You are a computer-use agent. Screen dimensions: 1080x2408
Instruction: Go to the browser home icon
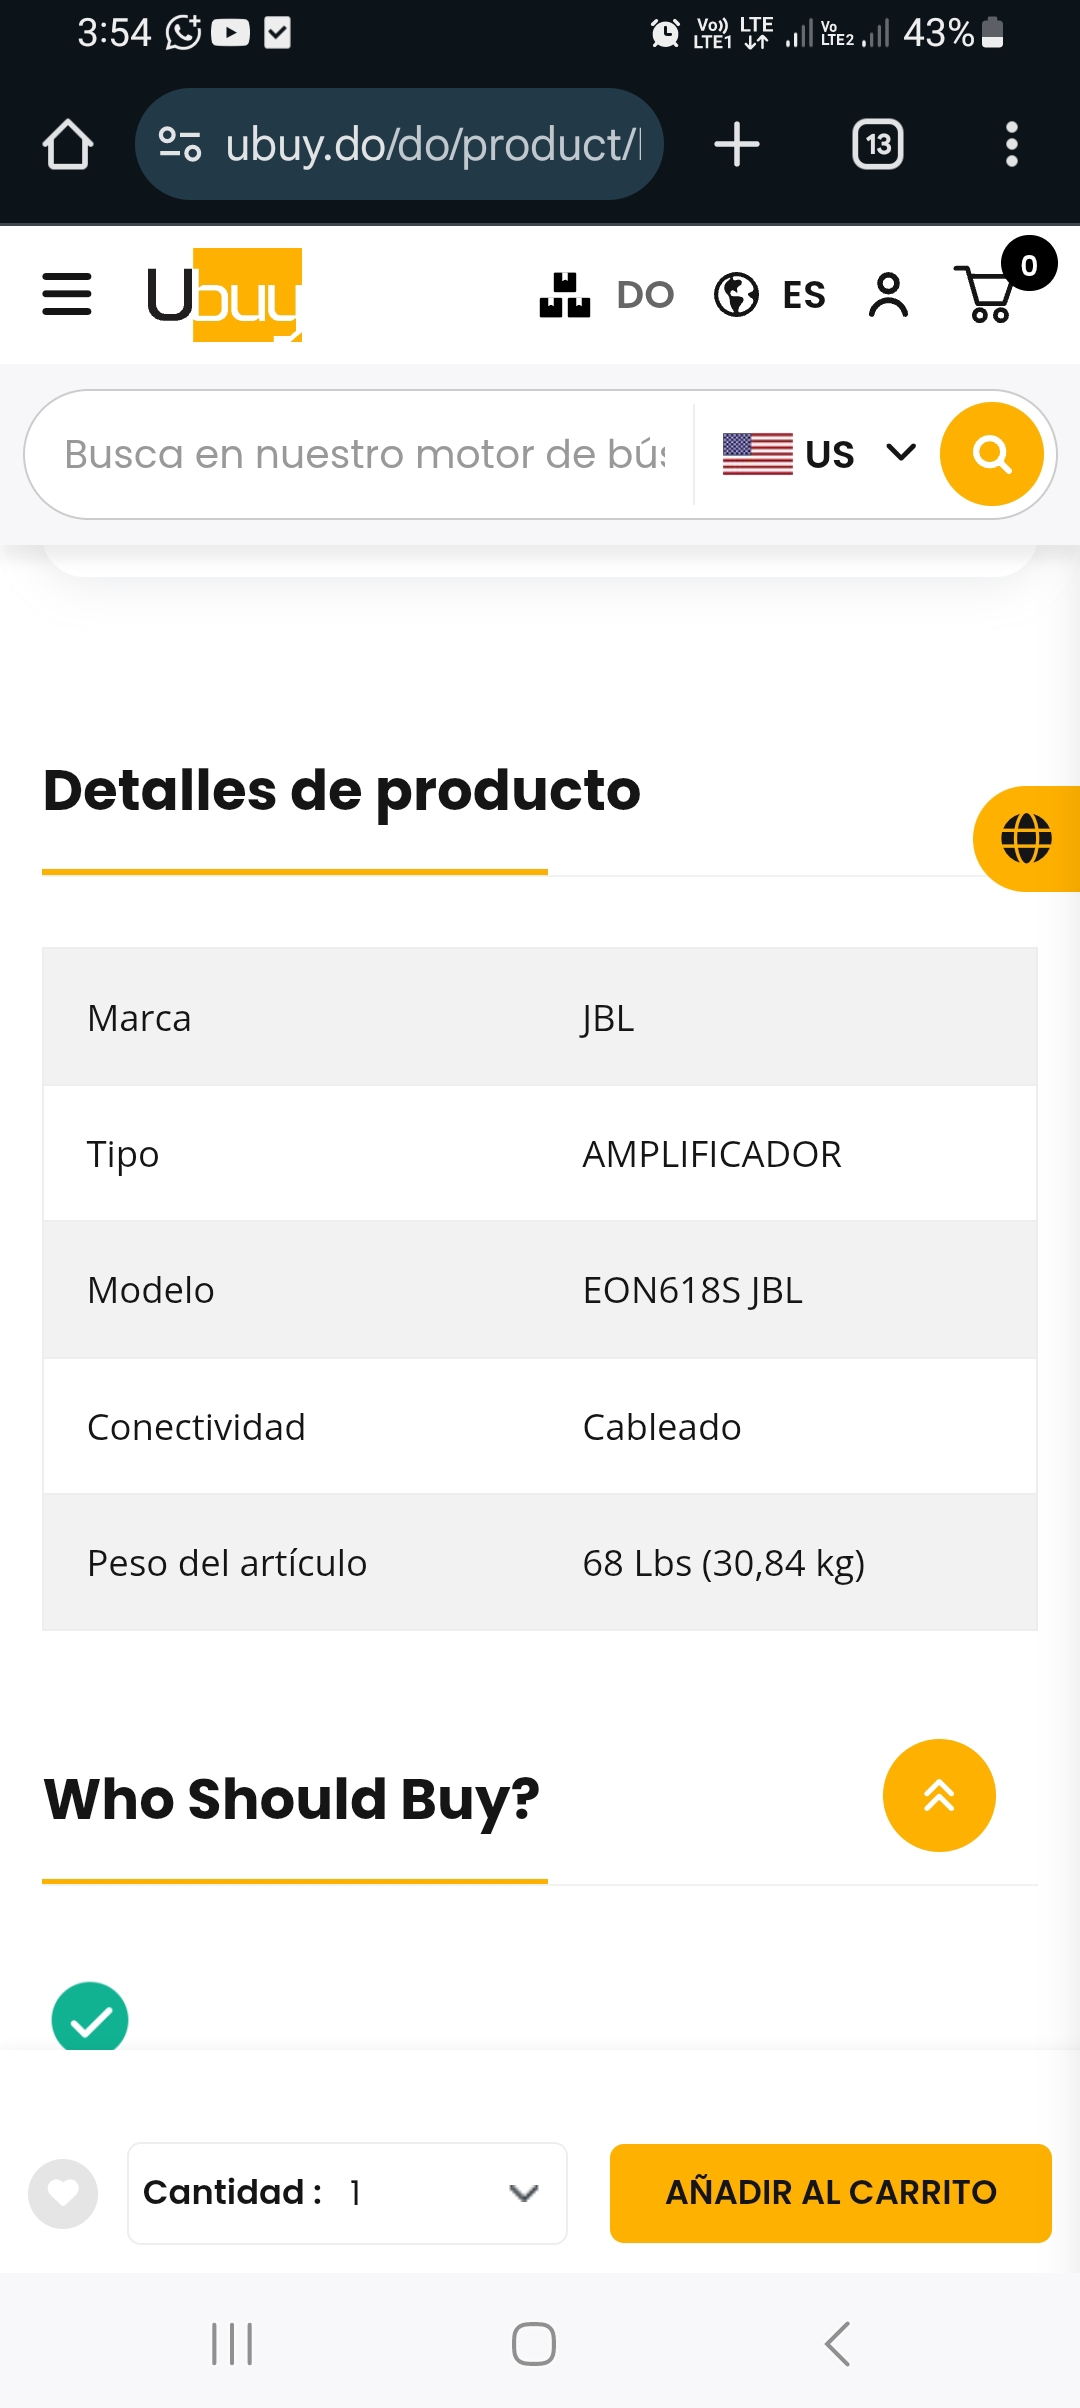pos(68,144)
